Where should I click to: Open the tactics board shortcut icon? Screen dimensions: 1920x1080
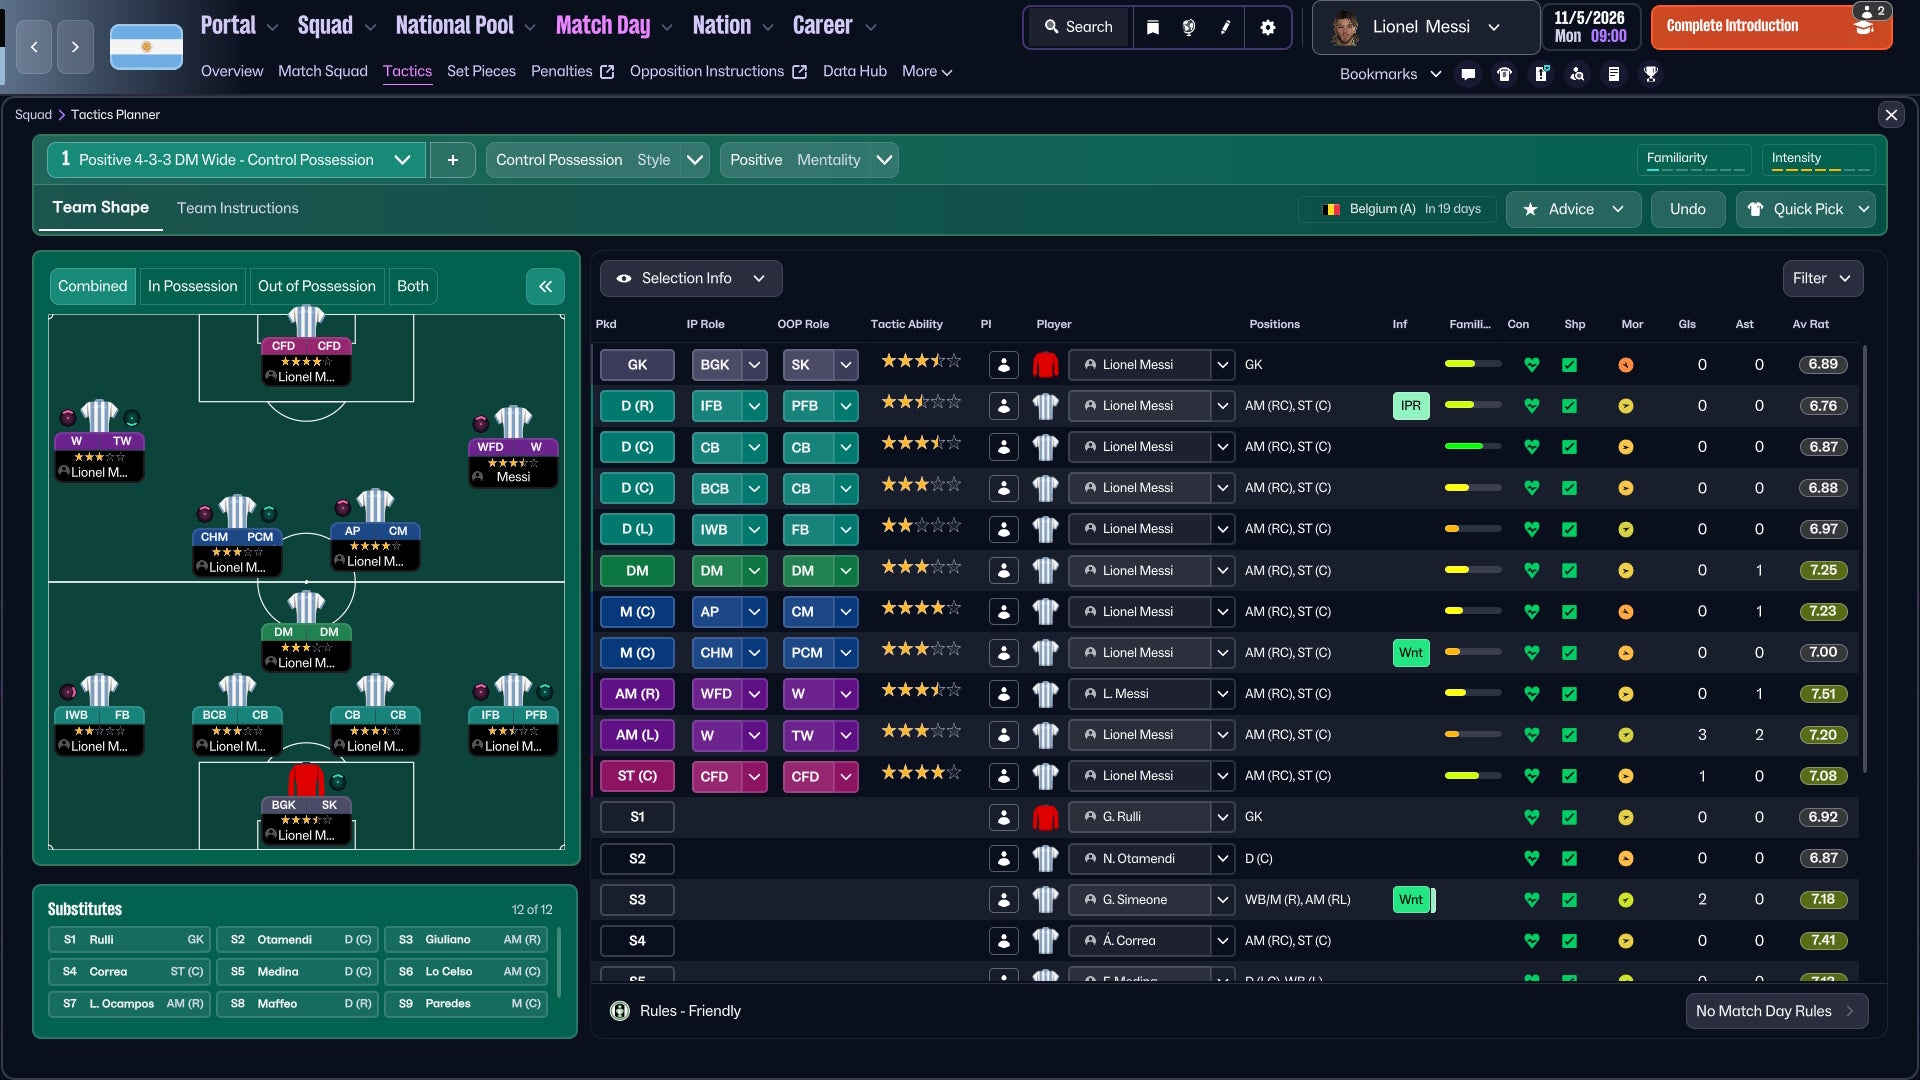coord(1541,74)
